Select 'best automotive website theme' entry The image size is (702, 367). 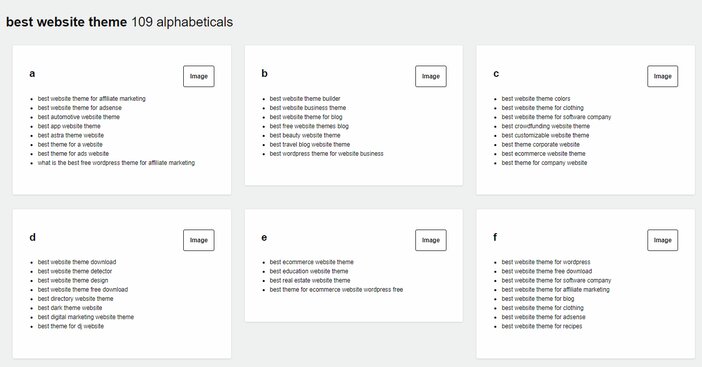[x=78, y=117]
